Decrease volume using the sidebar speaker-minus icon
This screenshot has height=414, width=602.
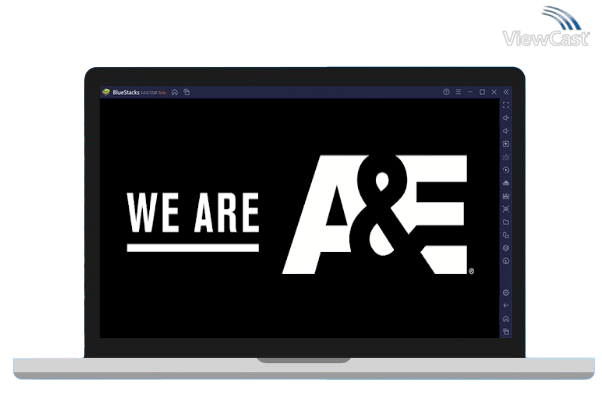(x=506, y=131)
